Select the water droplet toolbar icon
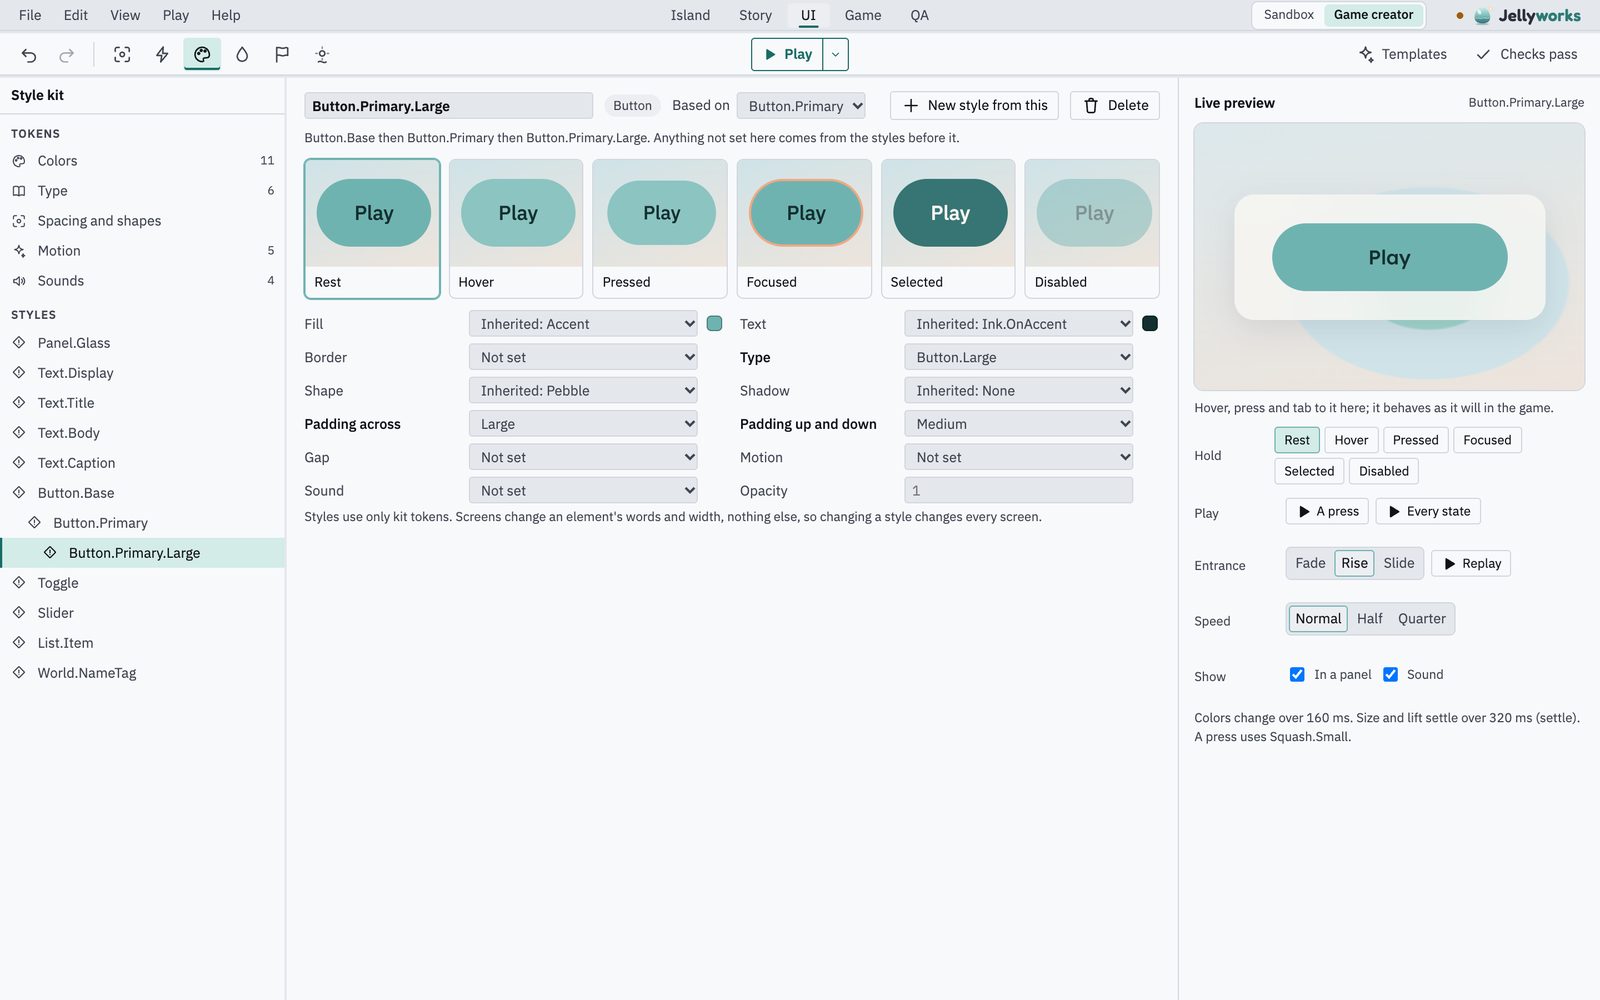Screen dimensions: 1600x1000 [242, 55]
